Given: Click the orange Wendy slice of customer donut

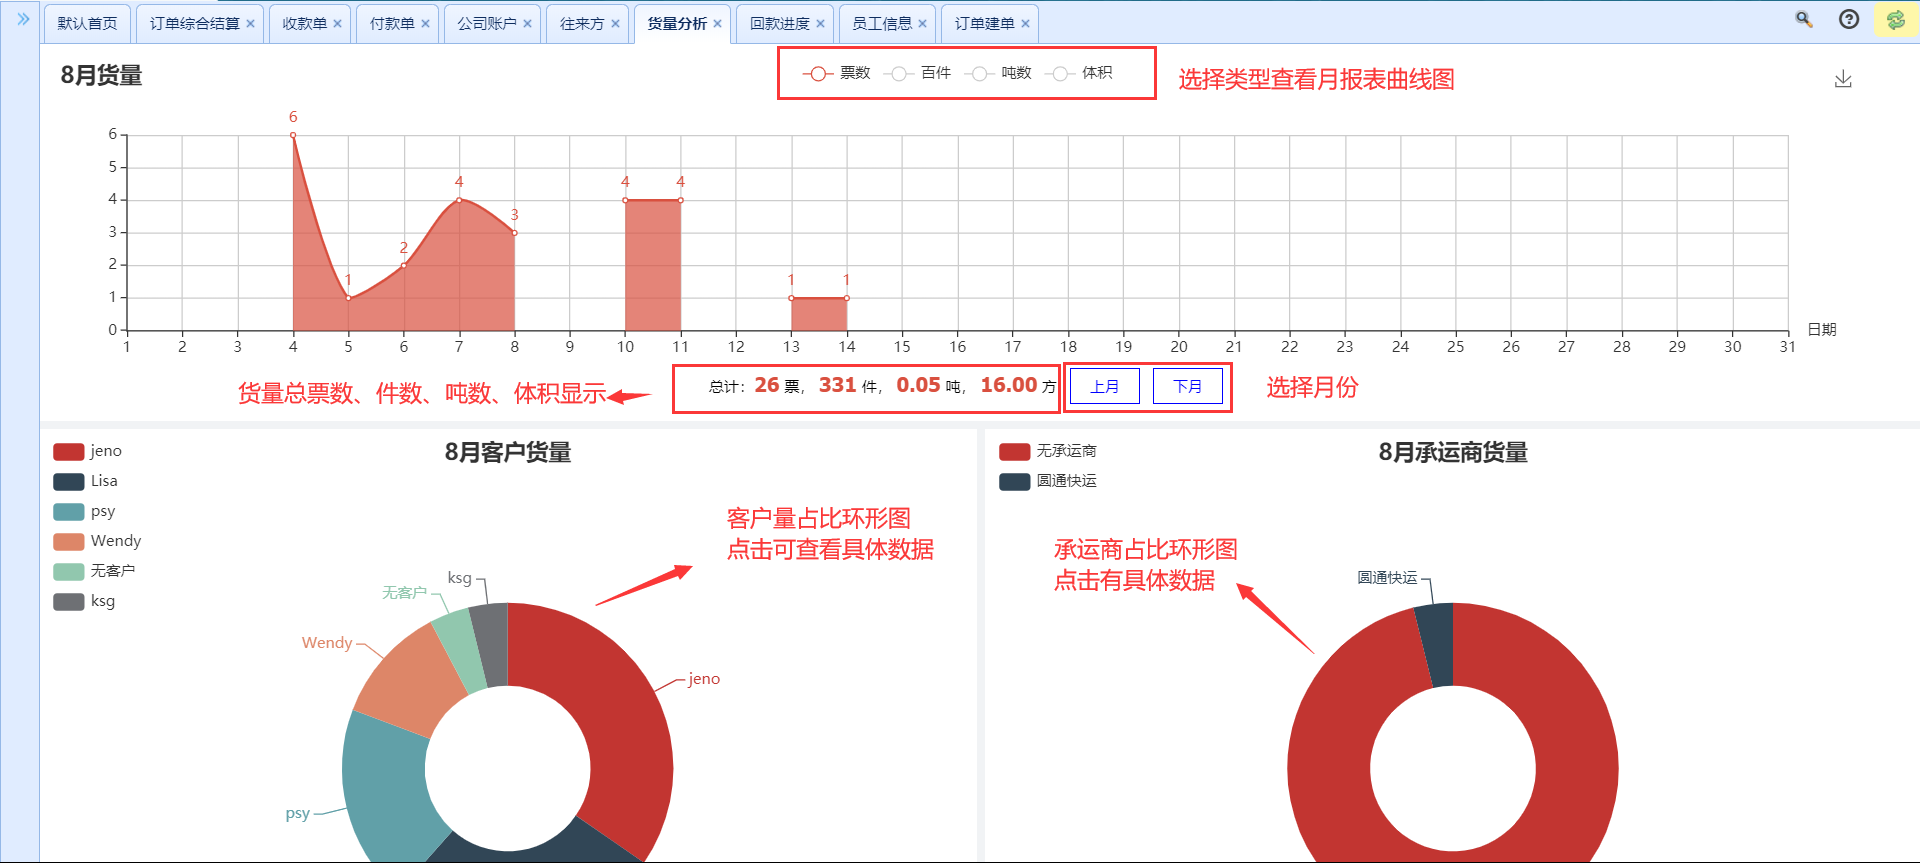Looking at the screenshot, I should (410, 680).
